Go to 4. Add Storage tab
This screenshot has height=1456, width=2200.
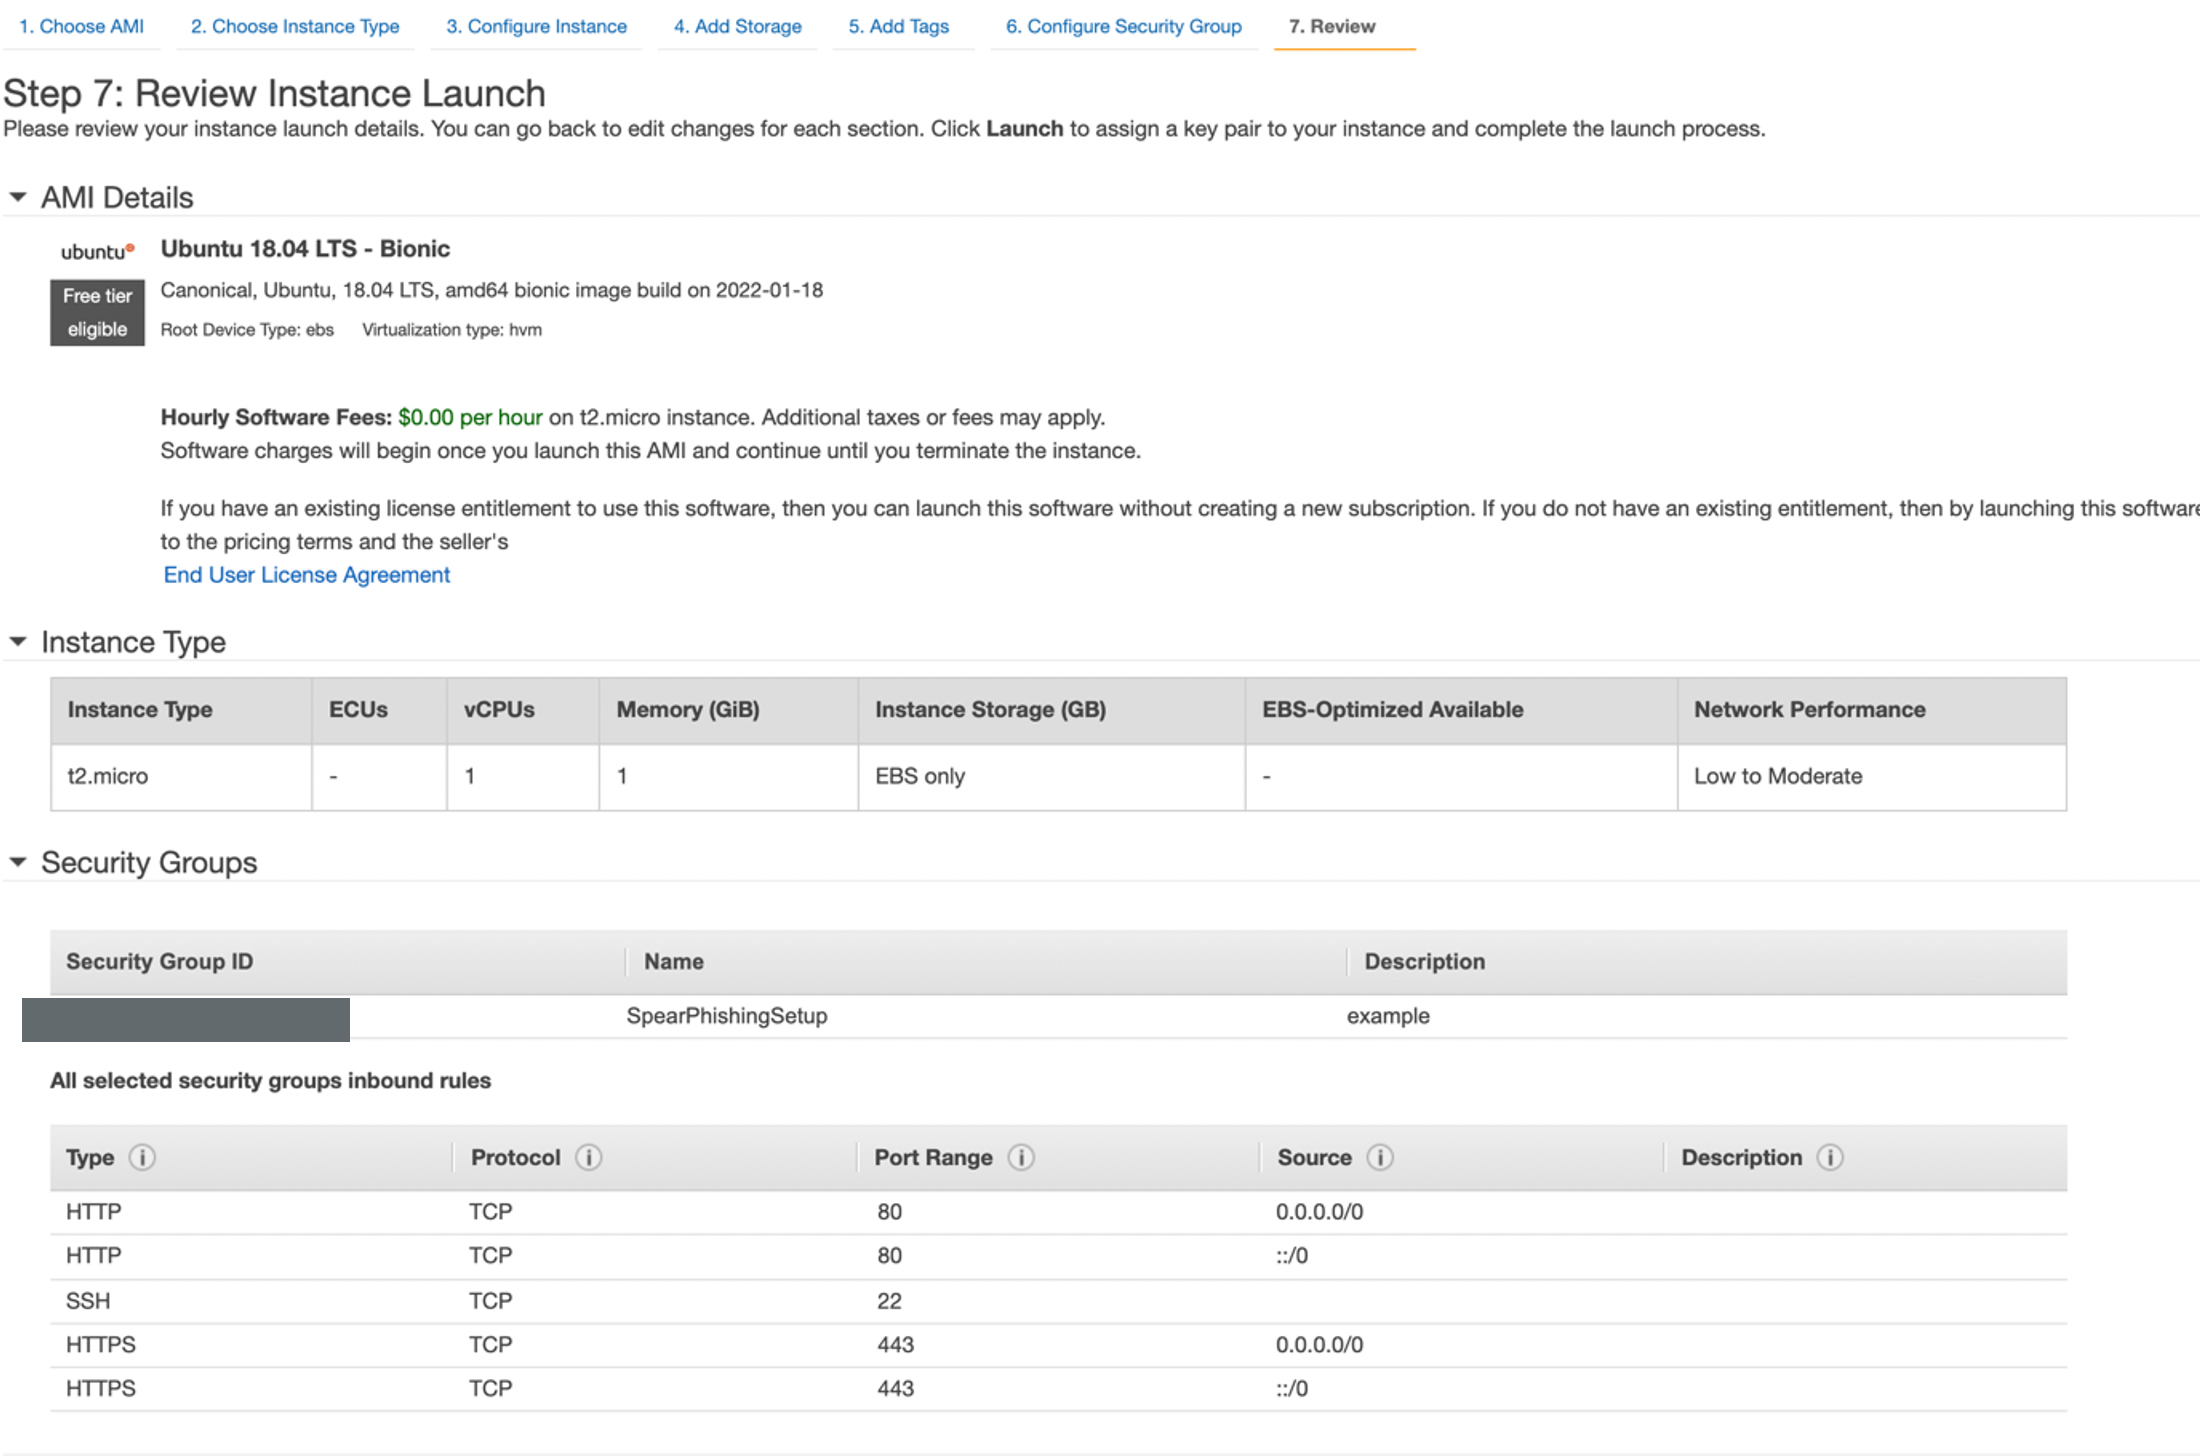coord(737,26)
